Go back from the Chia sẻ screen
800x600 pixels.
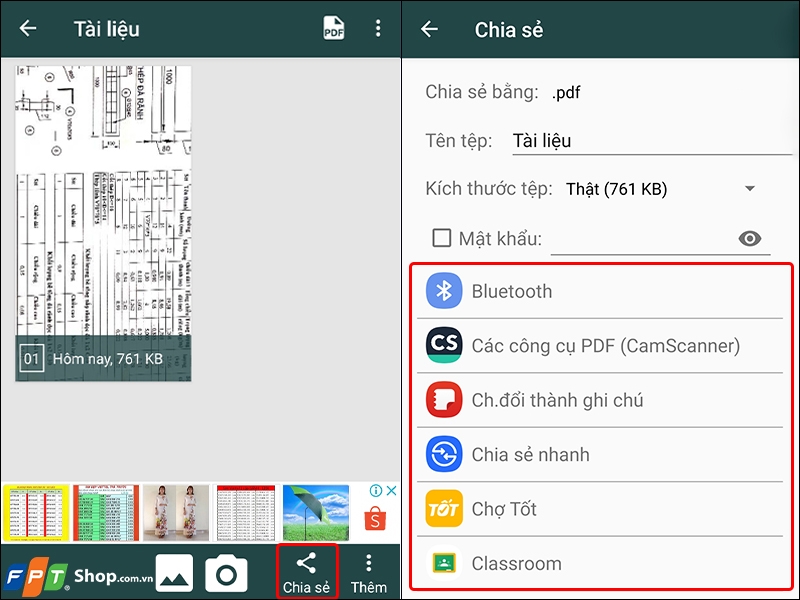click(x=428, y=29)
